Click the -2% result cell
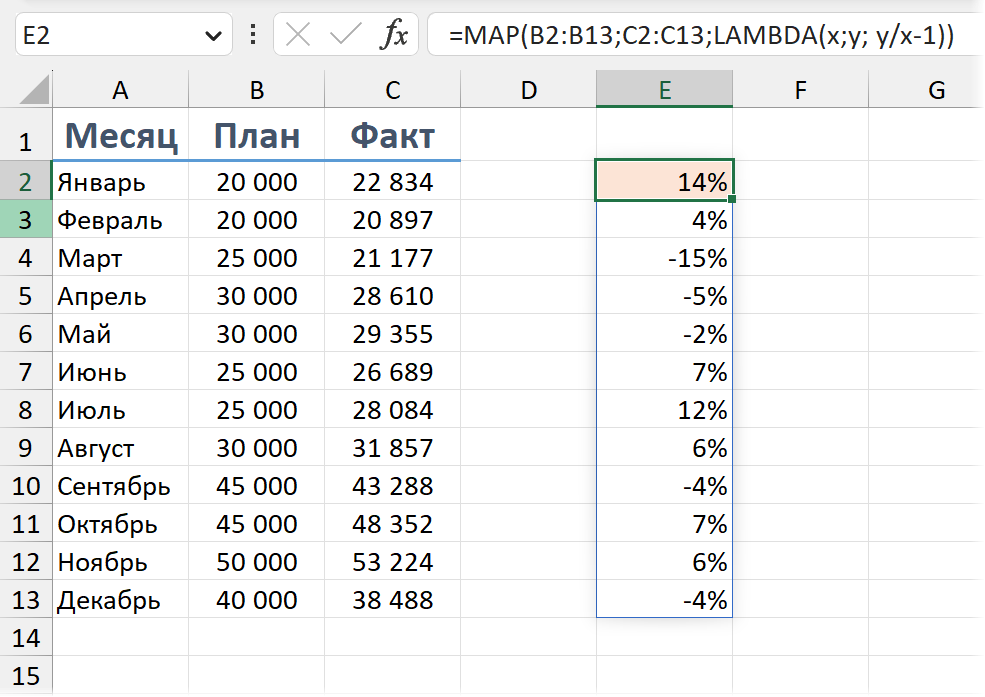985x697 pixels. (664, 334)
